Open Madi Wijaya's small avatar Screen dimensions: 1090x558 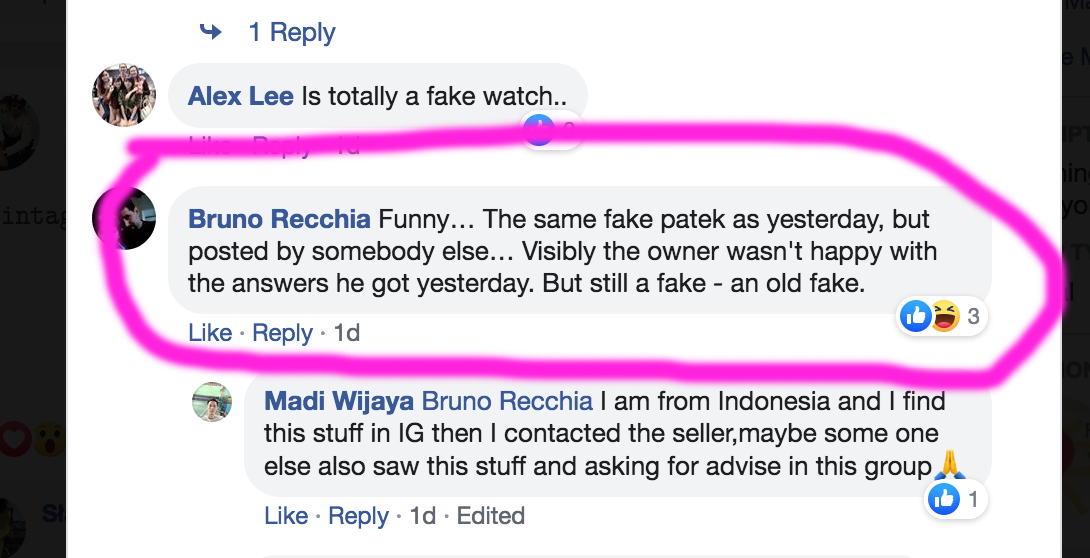tap(212, 402)
